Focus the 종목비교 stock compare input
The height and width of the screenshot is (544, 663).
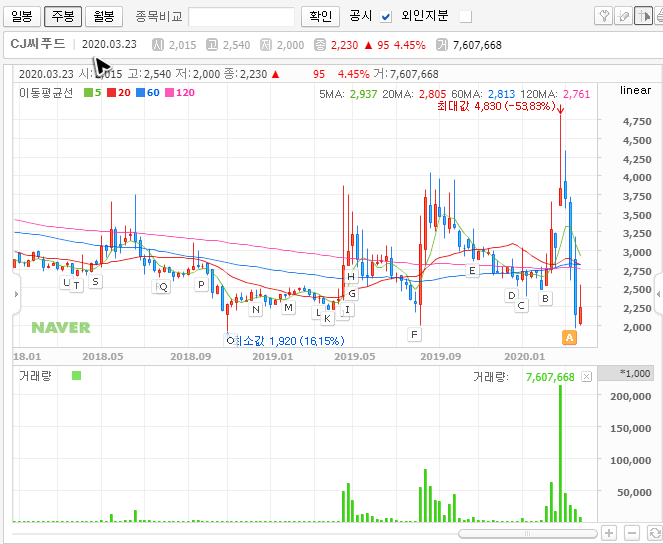tap(241, 17)
